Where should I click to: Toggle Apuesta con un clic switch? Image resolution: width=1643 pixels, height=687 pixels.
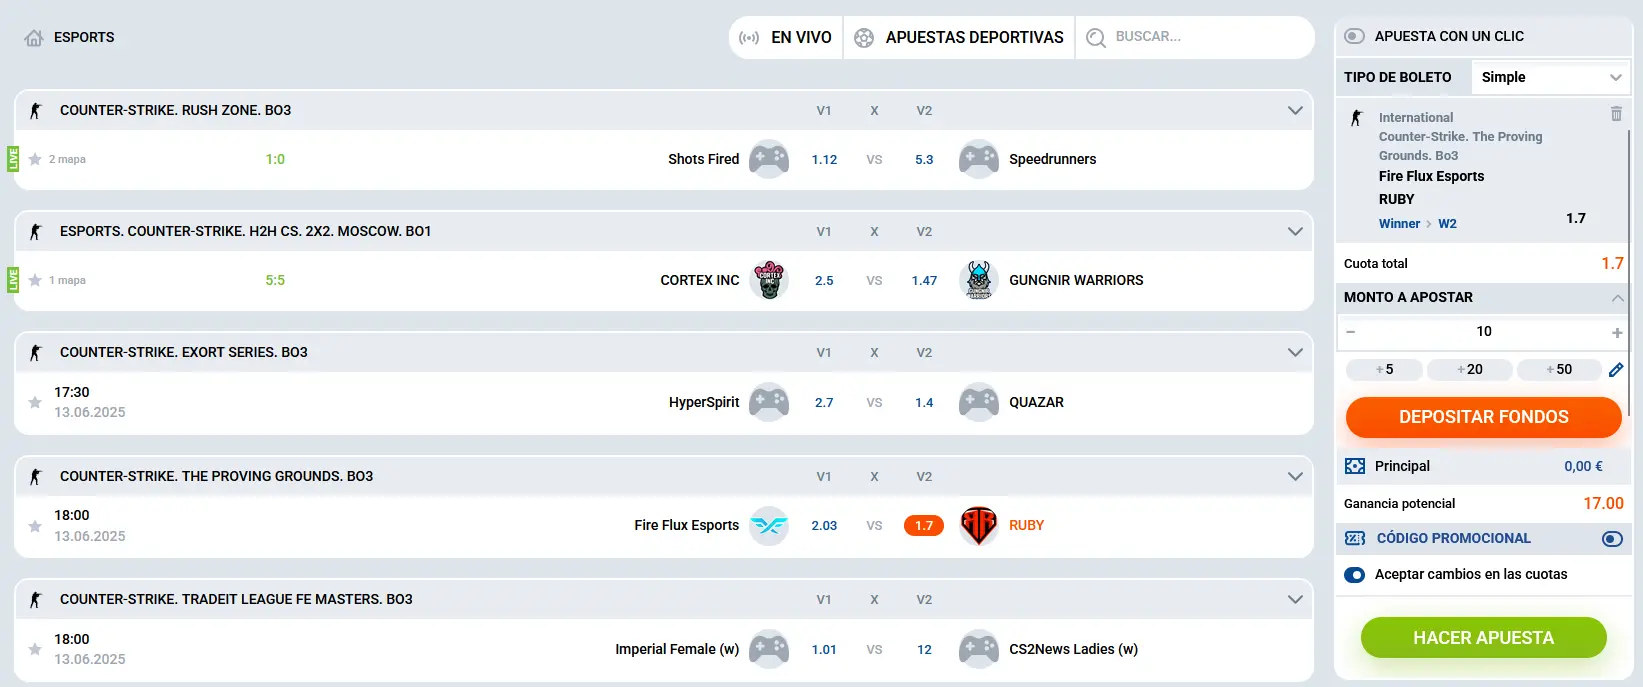pyautogui.click(x=1354, y=36)
